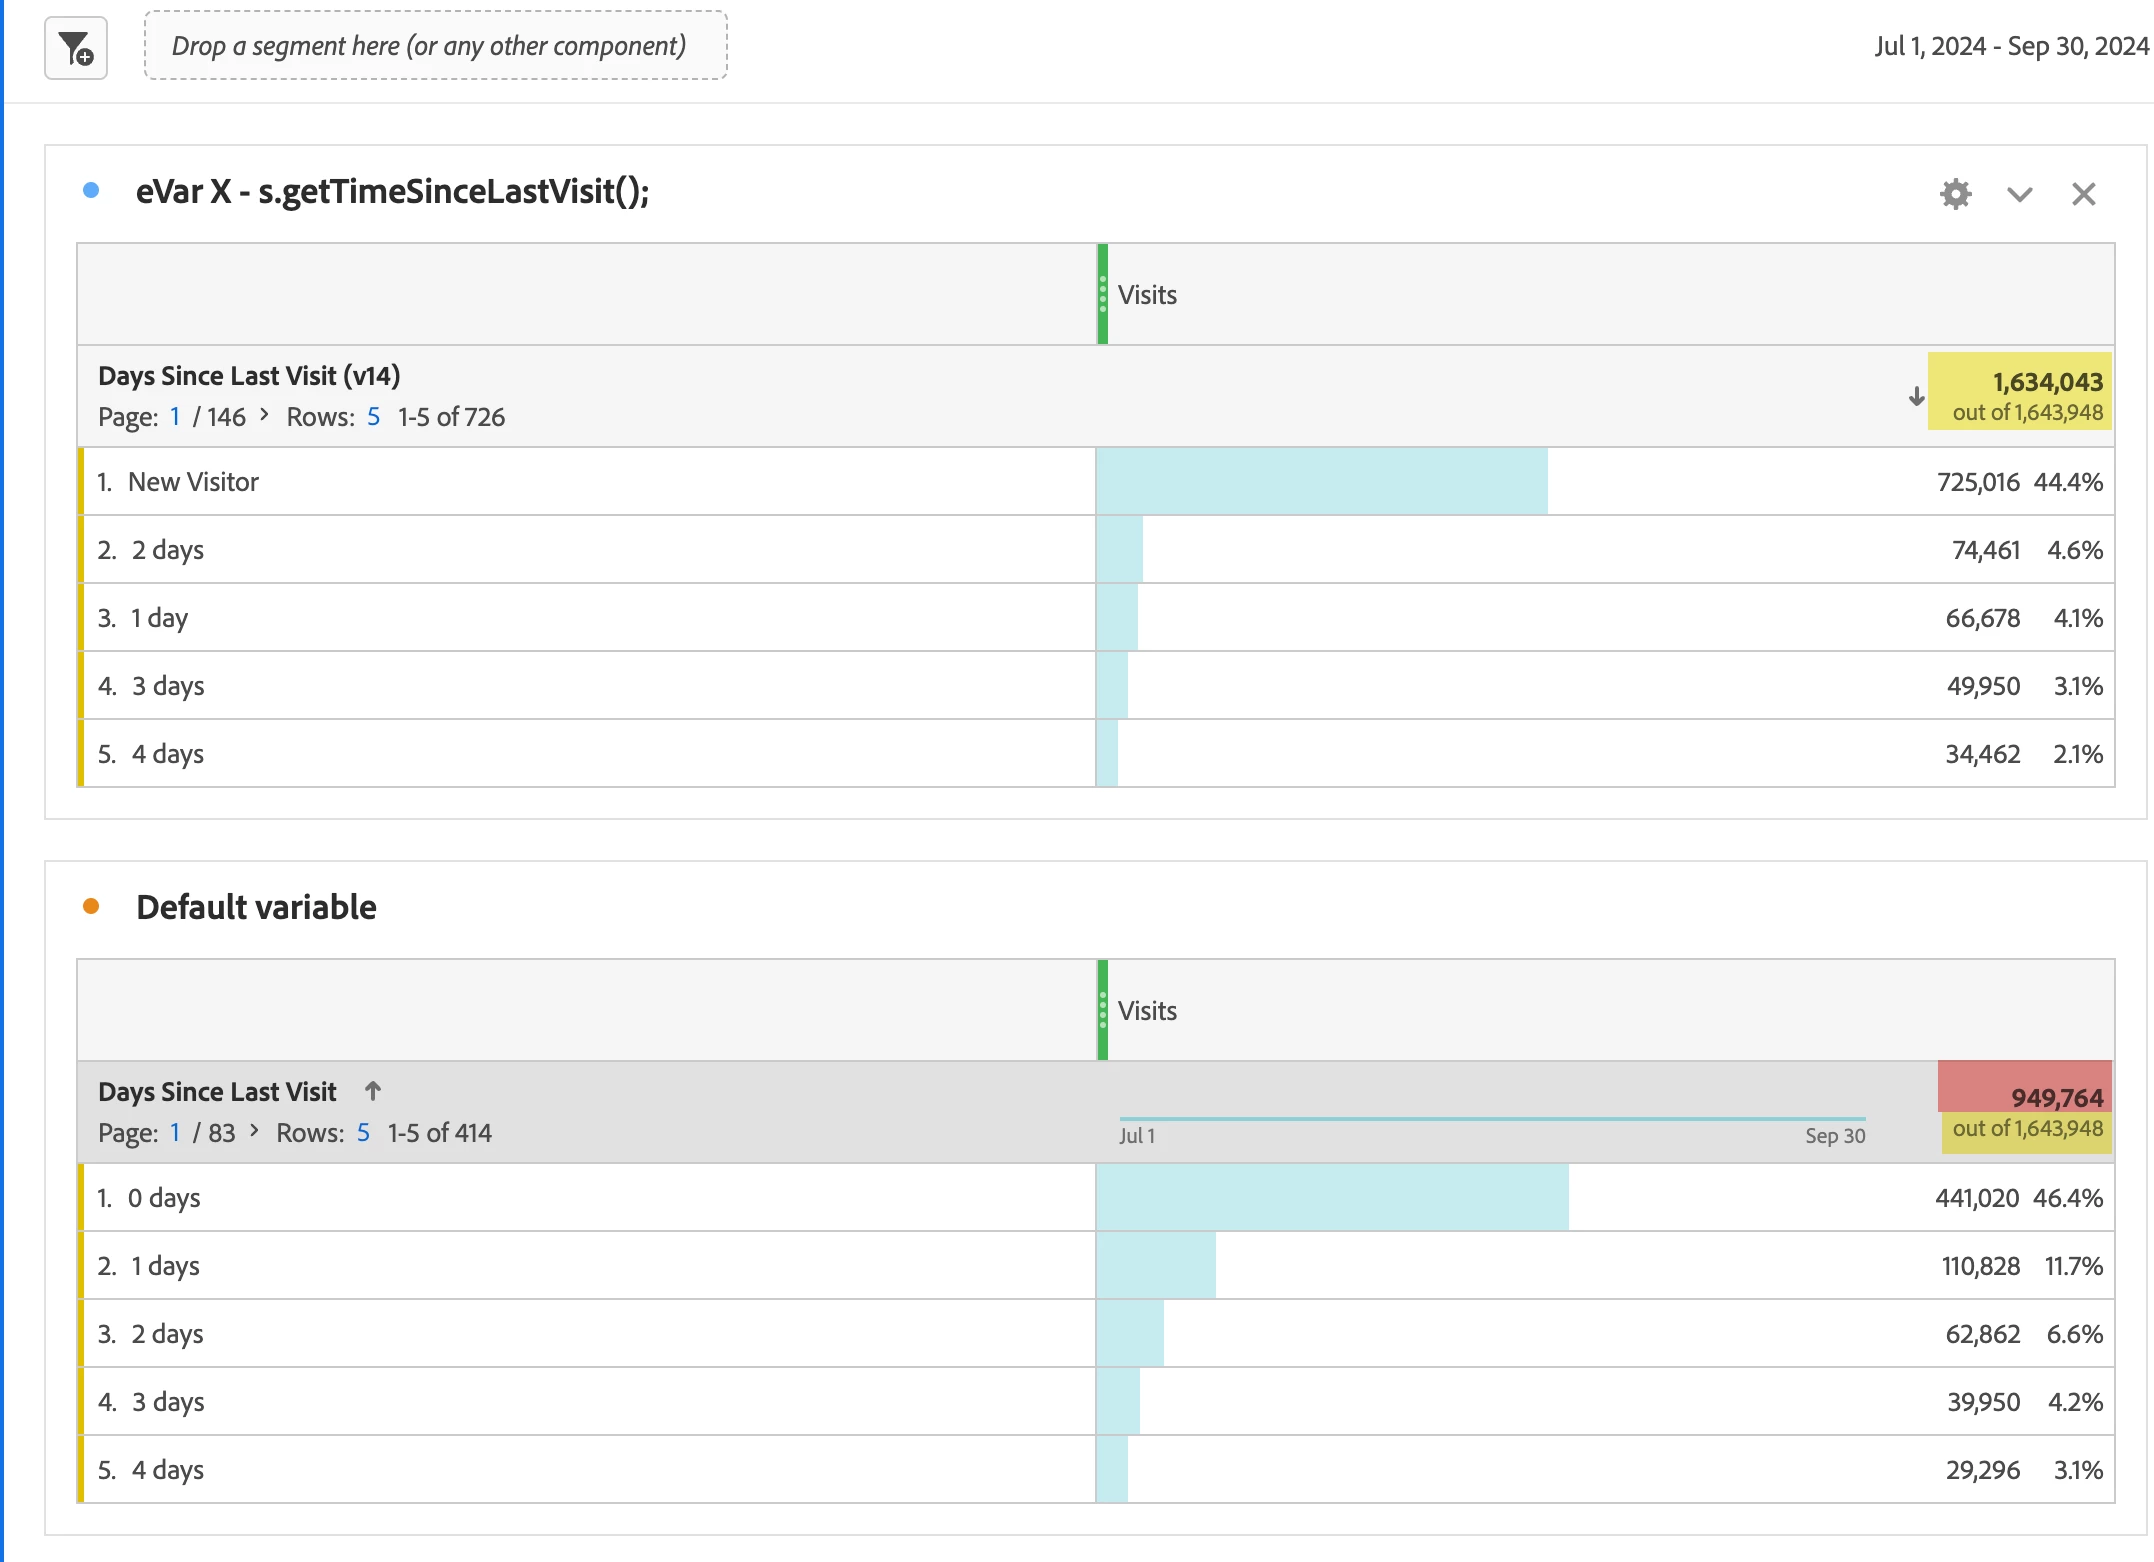Viewport: 2154px width, 1562px height.
Task: Click page number 1 of 146
Action: (175, 417)
